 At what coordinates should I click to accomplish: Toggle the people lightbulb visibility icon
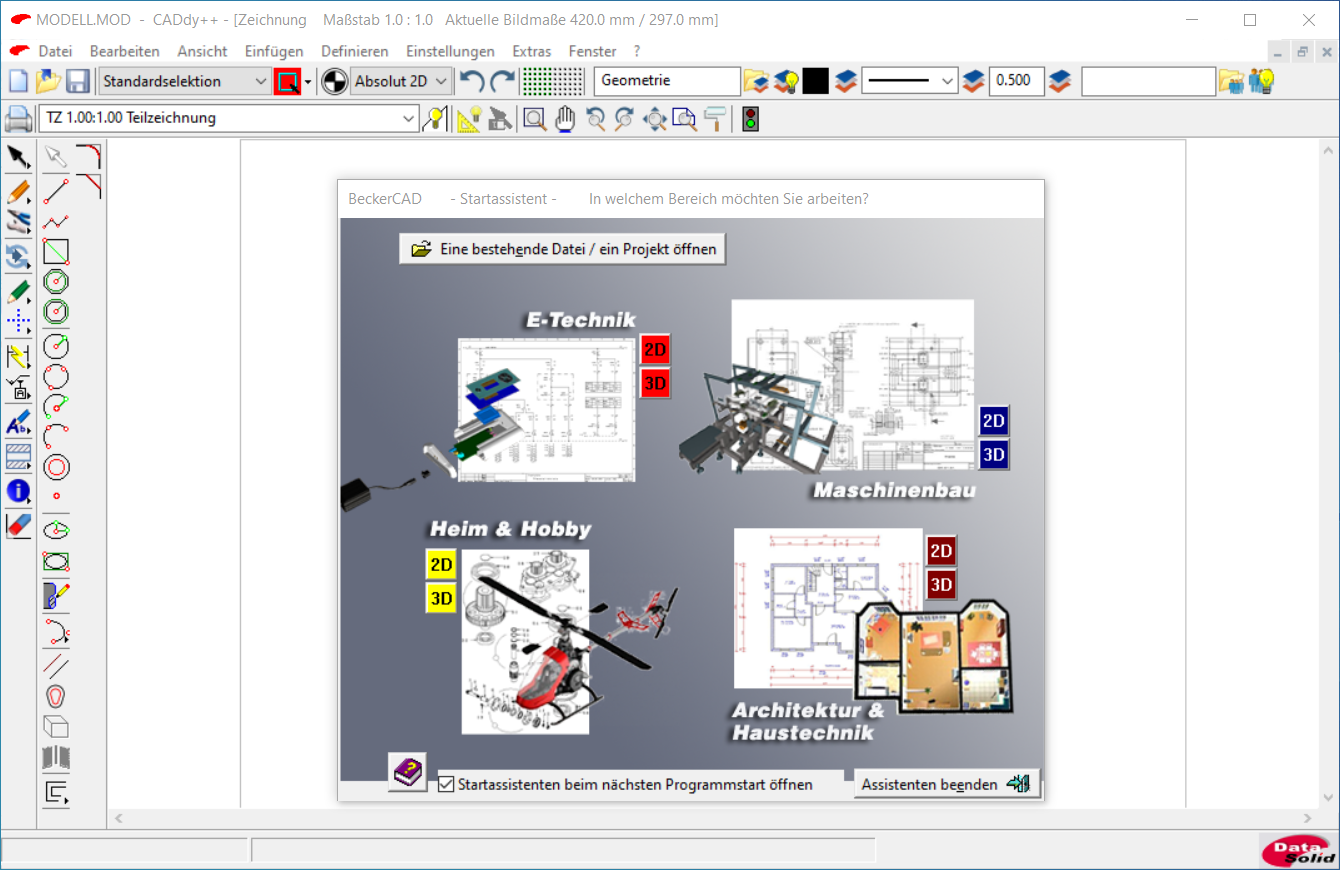1261,81
